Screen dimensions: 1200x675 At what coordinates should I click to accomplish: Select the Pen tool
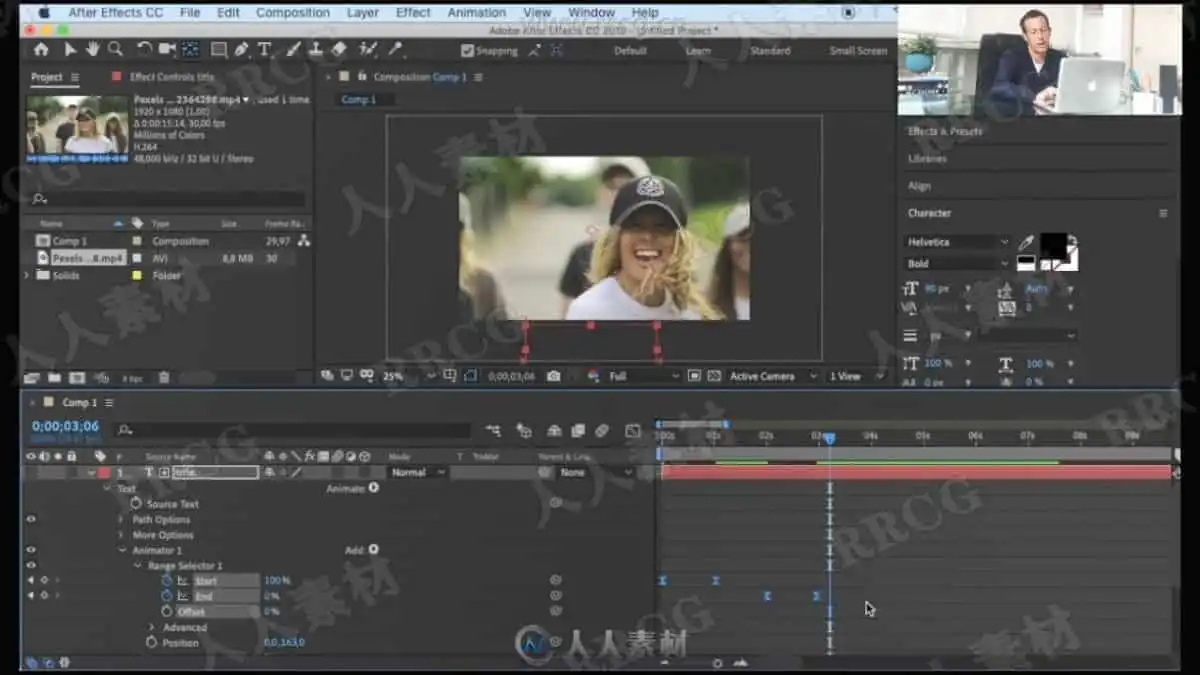click(242, 49)
